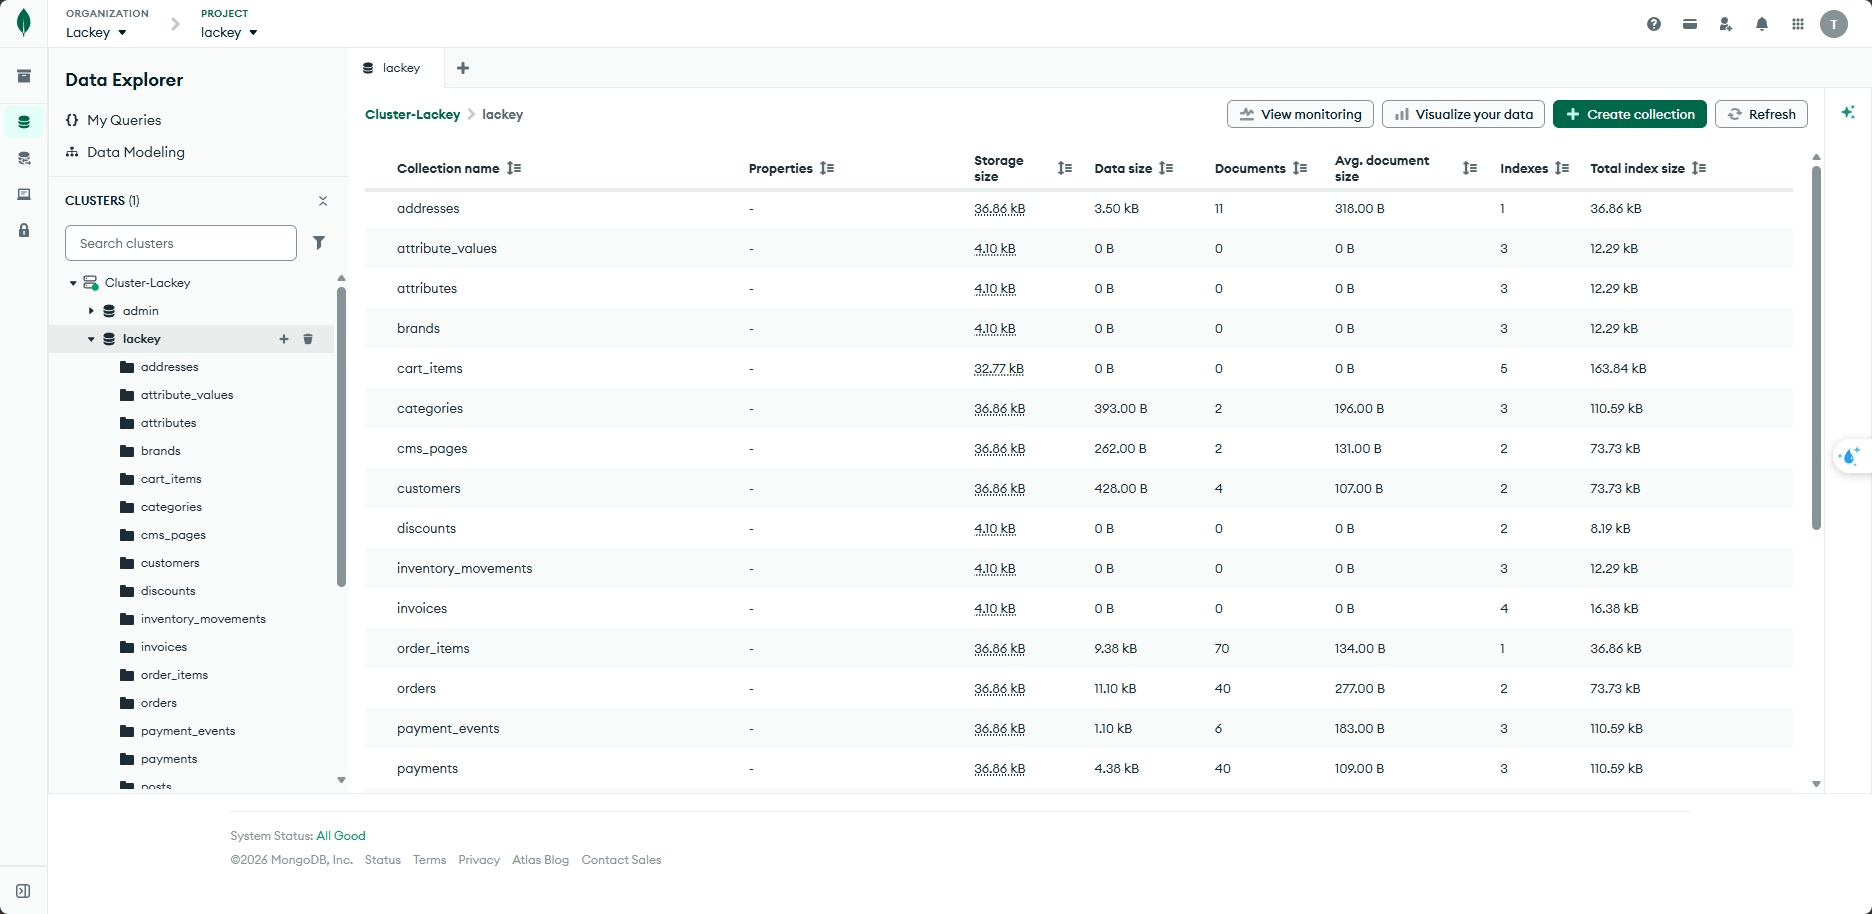
Task: Open the Terms footer link
Action: tap(430, 860)
